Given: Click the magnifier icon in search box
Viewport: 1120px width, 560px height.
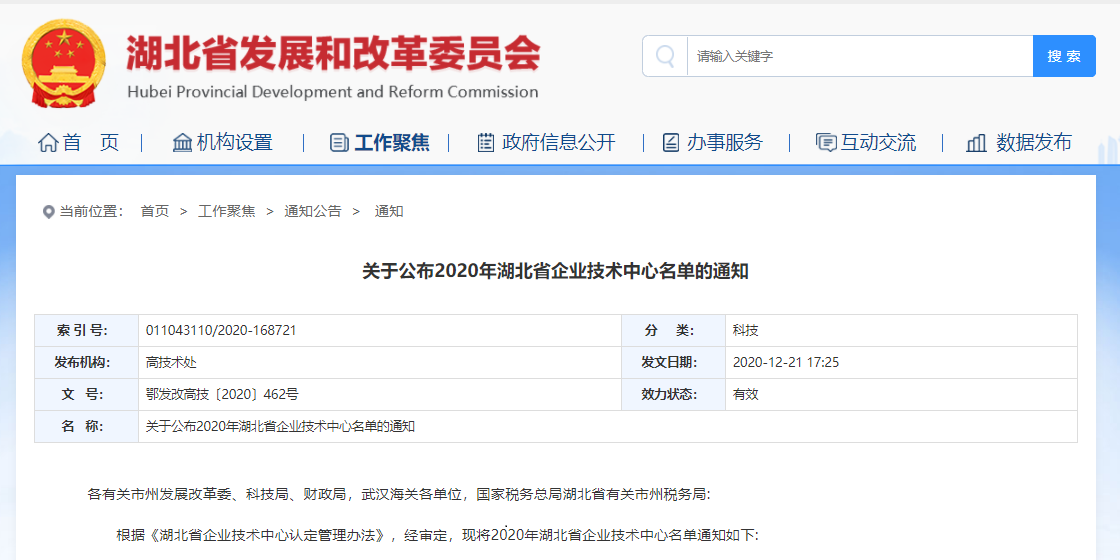Looking at the screenshot, I should click(x=665, y=56).
